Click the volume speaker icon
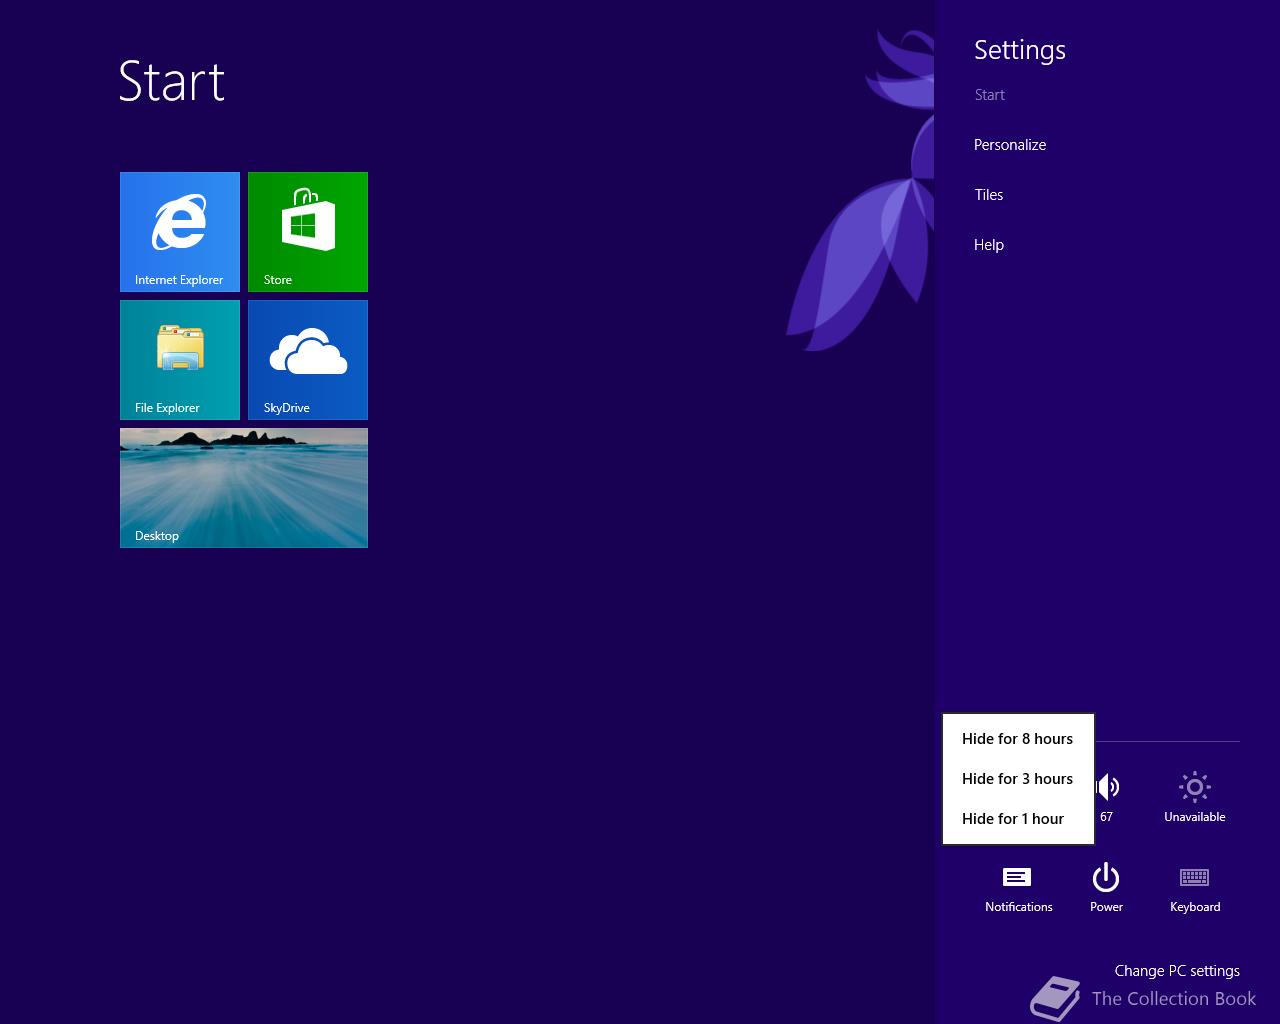 pyautogui.click(x=1108, y=787)
